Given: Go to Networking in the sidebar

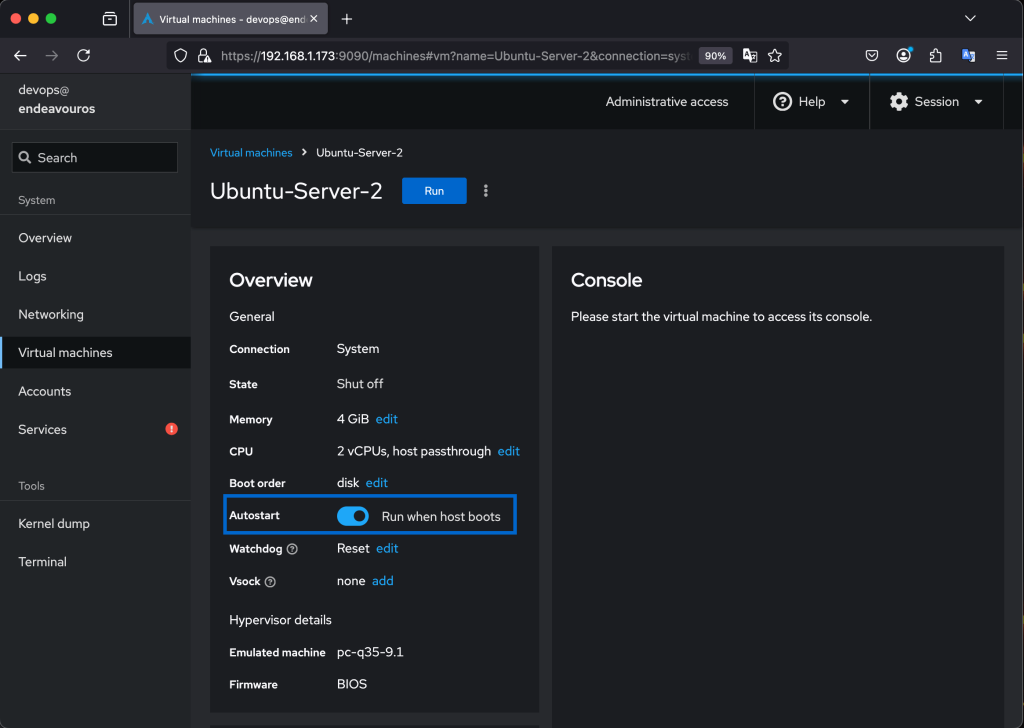Looking at the screenshot, I should (51, 314).
